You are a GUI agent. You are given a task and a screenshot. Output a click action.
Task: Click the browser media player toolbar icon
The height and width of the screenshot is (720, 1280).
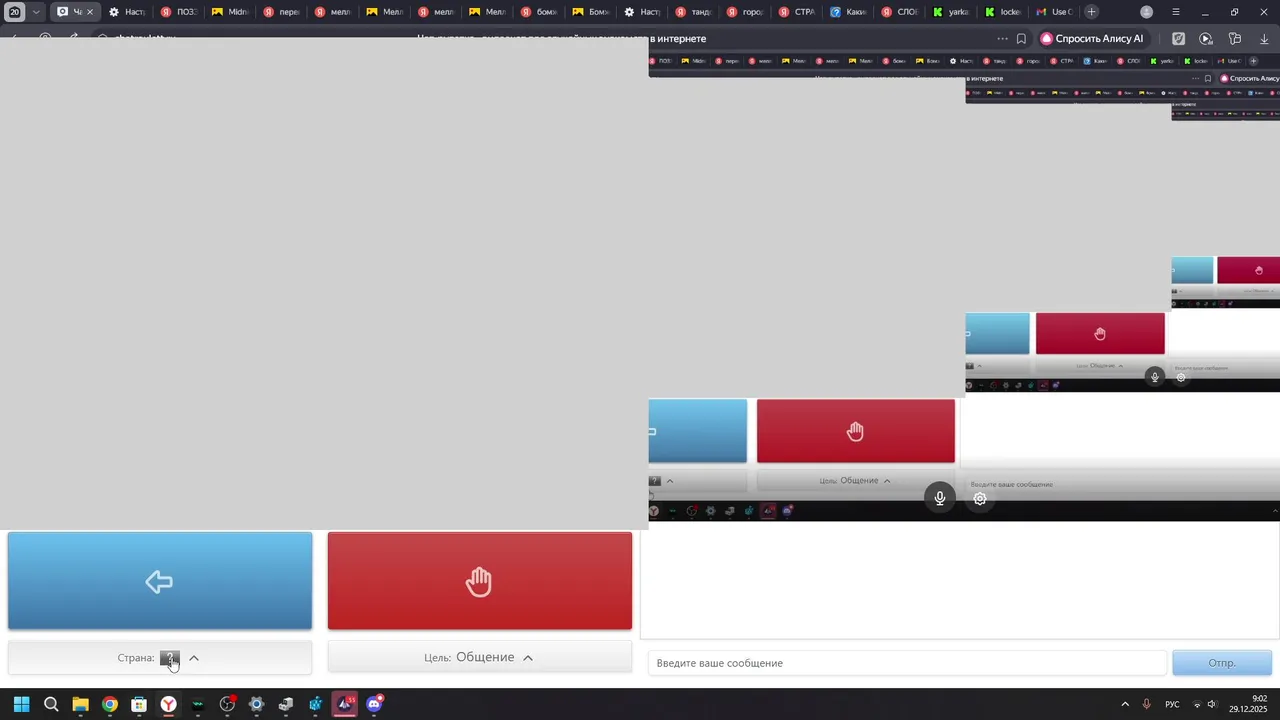coord(1206,38)
